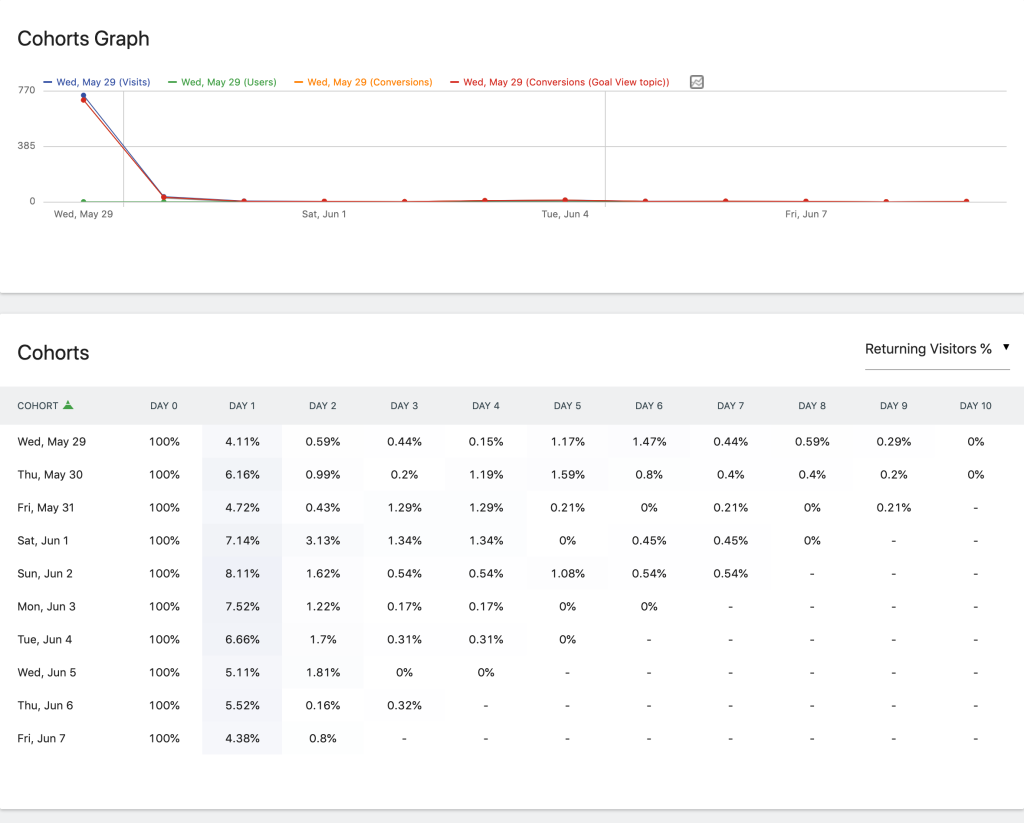Click the Sat, Jun 1 axis label
The height and width of the screenshot is (823, 1024).
pos(324,213)
